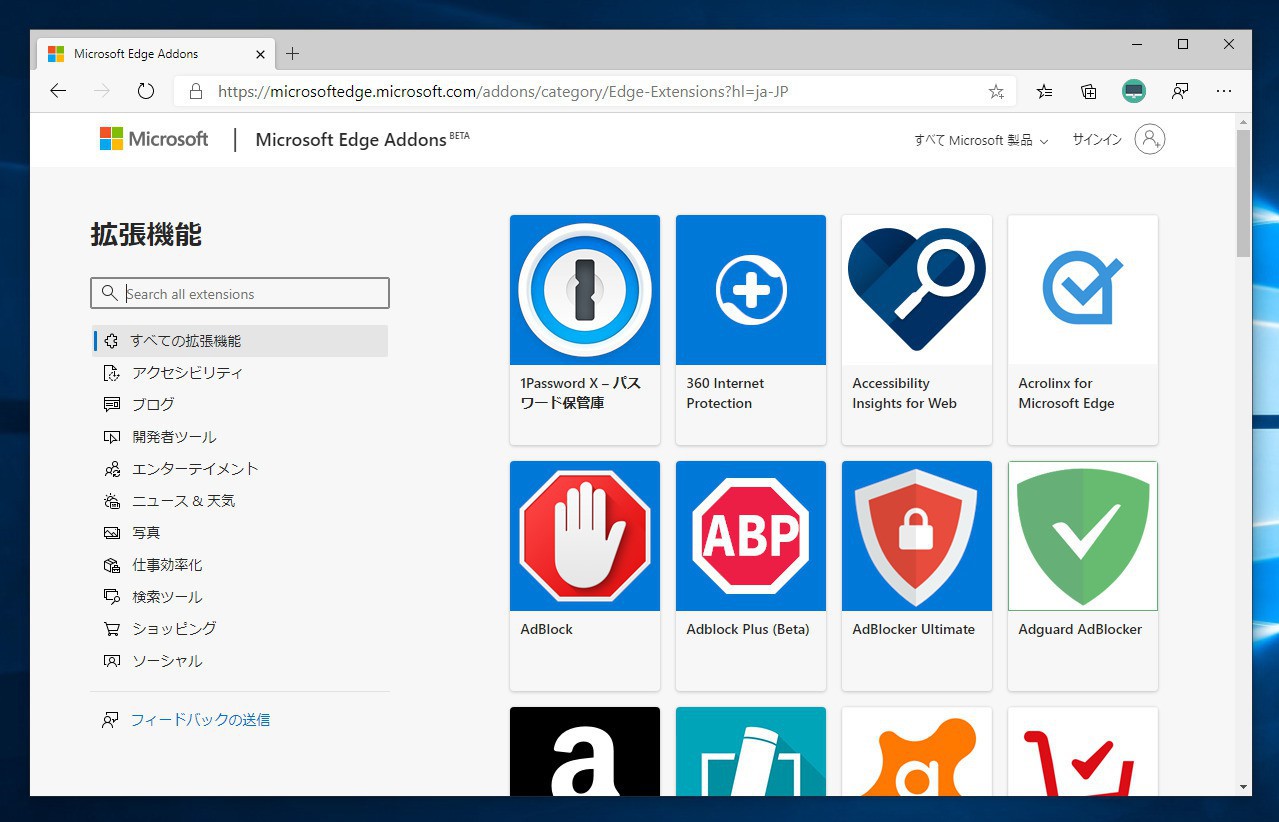Screen dimensions: 1279x822
Task: Click the scrollbar down arrow
Action: pyautogui.click(x=1243, y=787)
